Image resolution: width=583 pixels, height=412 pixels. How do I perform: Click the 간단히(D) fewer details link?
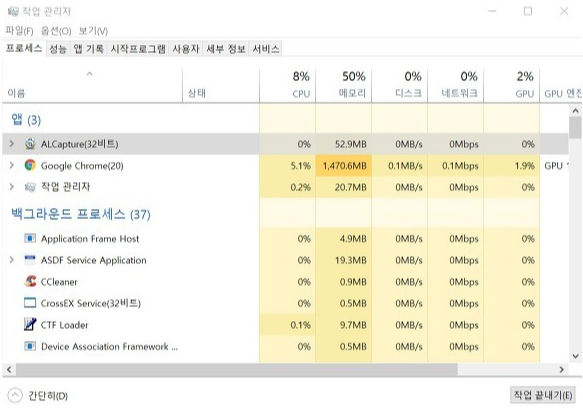[x=48, y=396]
